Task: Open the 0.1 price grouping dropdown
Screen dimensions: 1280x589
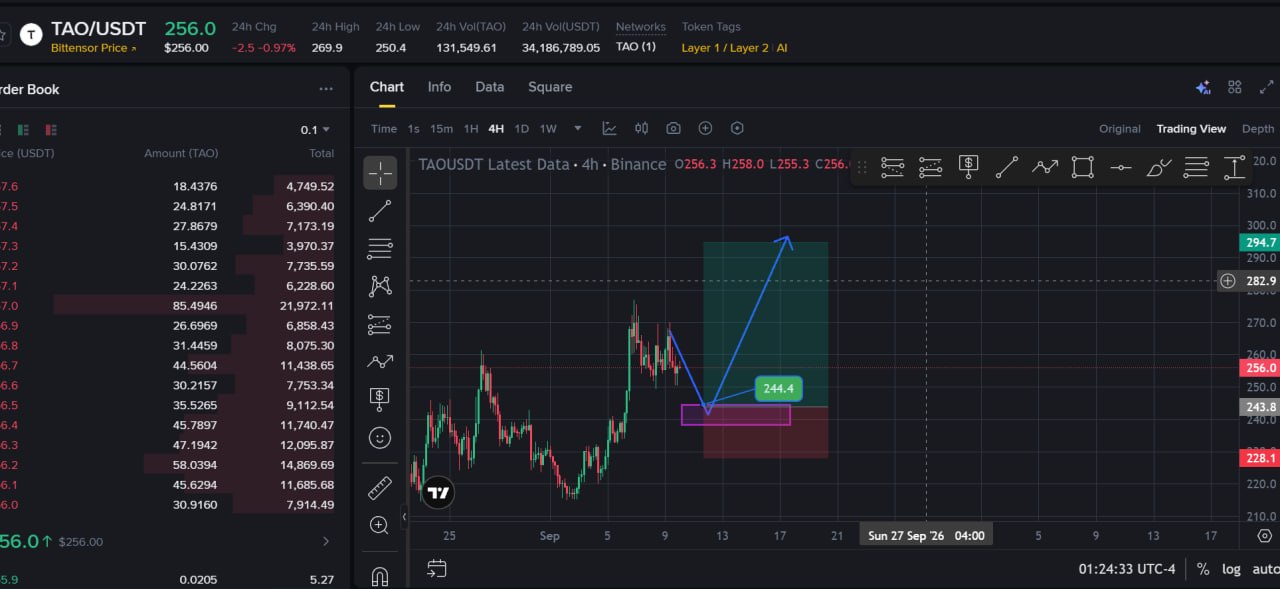Action: (x=315, y=130)
